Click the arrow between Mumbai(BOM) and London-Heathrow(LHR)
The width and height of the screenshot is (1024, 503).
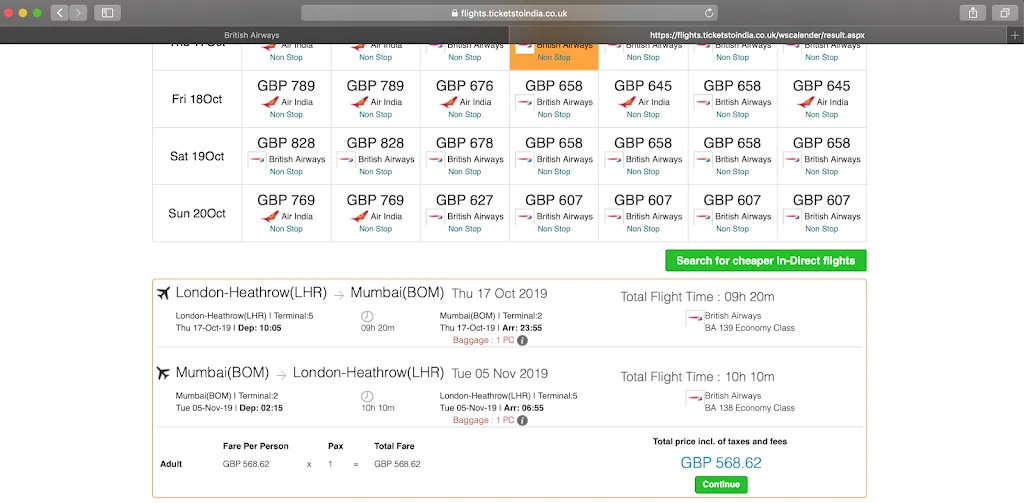[x=281, y=375]
